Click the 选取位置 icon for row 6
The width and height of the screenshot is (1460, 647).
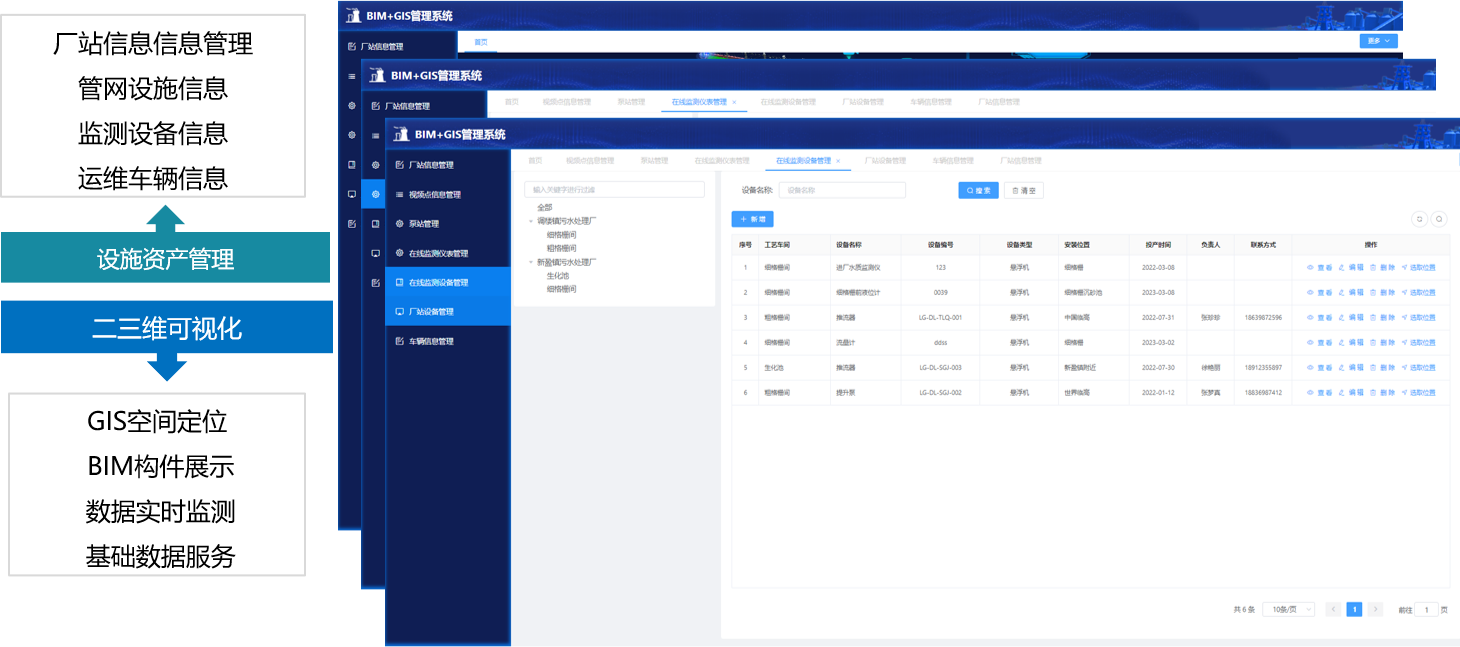[x=1404, y=393]
